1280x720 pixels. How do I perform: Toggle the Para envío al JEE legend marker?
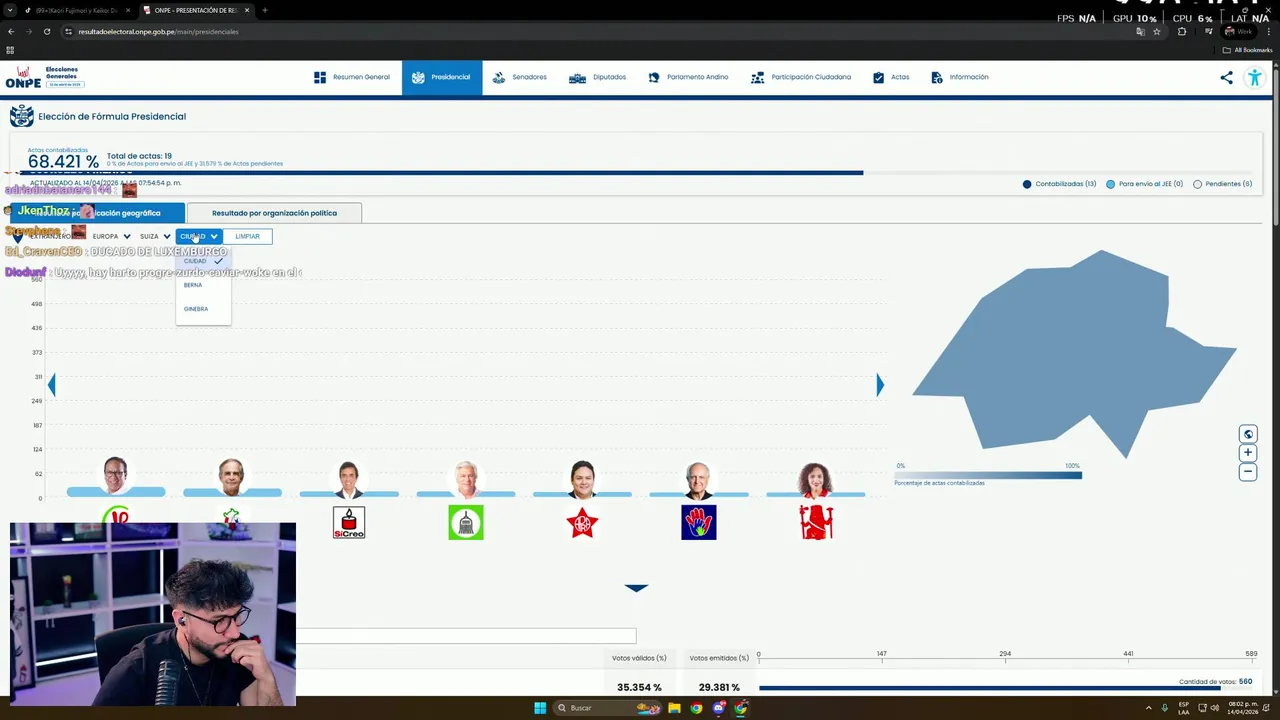[x=1111, y=184]
